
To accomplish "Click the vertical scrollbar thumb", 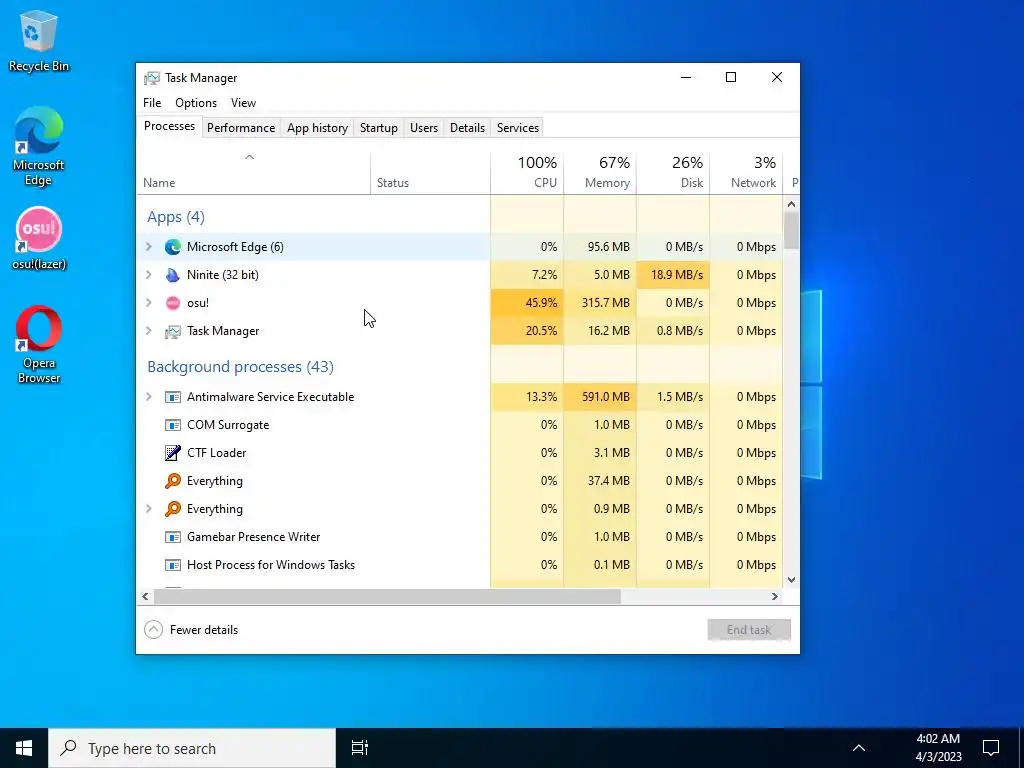I will tap(792, 230).
